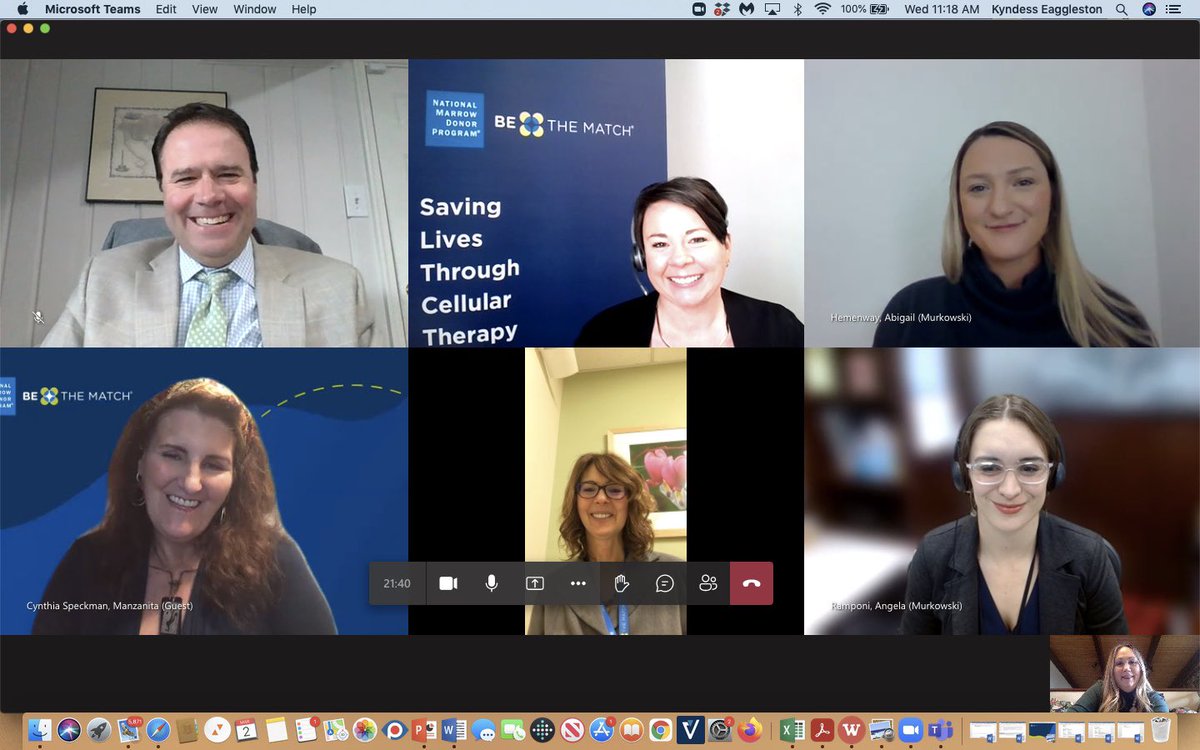
Task: Open the Help menu
Action: point(304,9)
